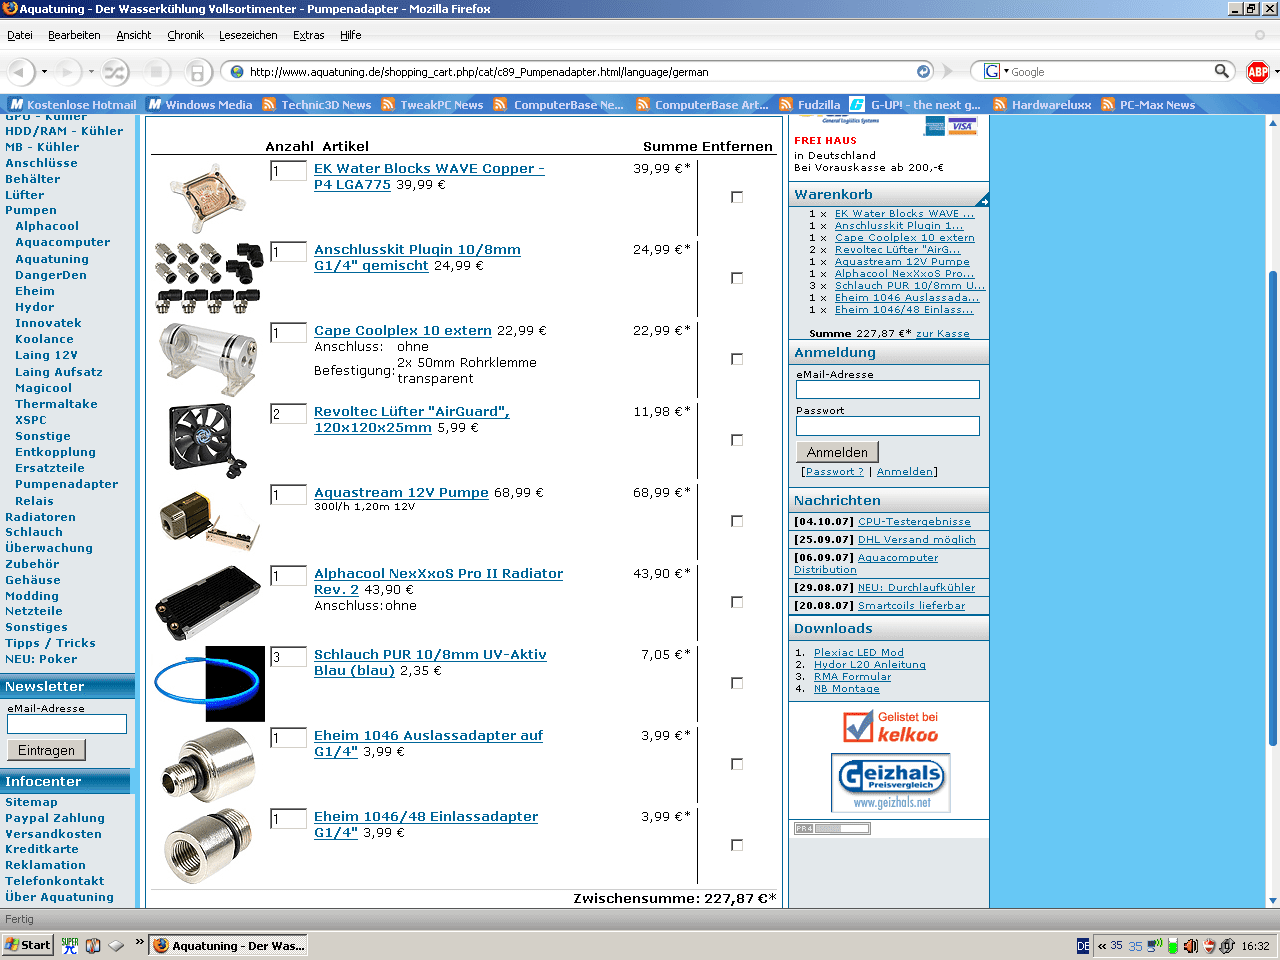Click the crossed-arrows reload button in the toolbar

115,72
